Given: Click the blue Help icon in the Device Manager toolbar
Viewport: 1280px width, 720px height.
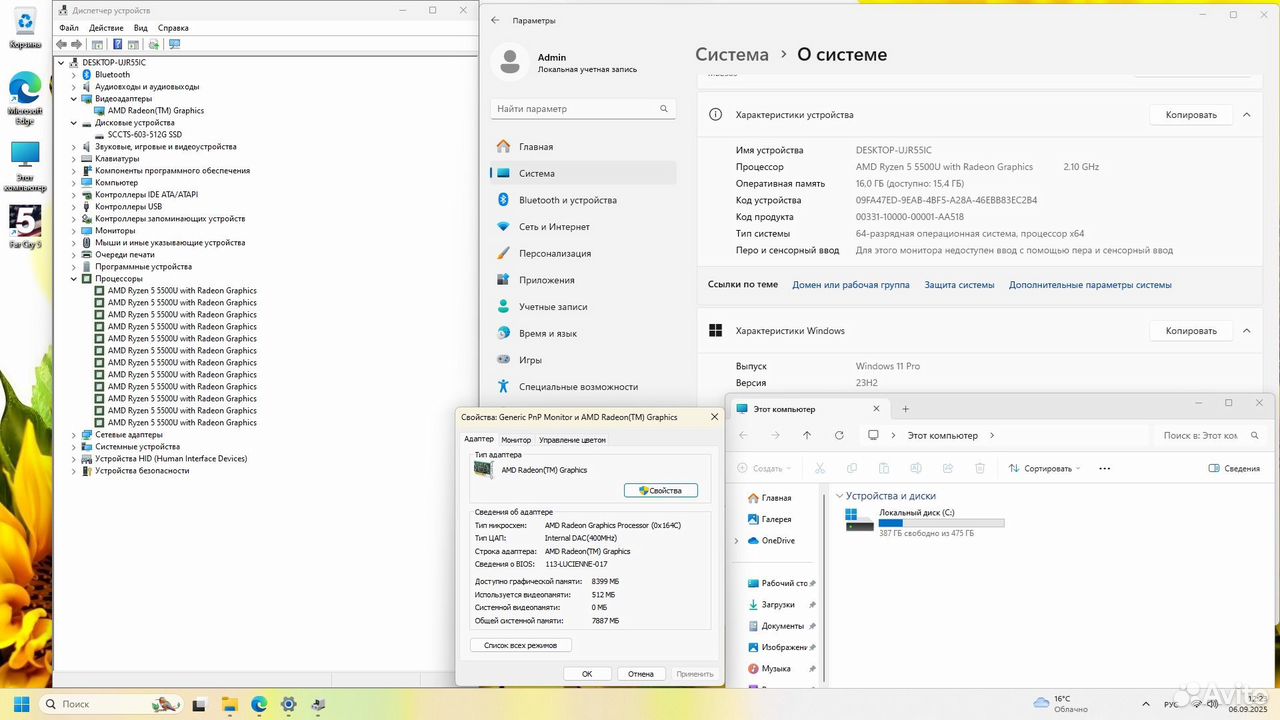Looking at the screenshot, I should coord(117,44).
